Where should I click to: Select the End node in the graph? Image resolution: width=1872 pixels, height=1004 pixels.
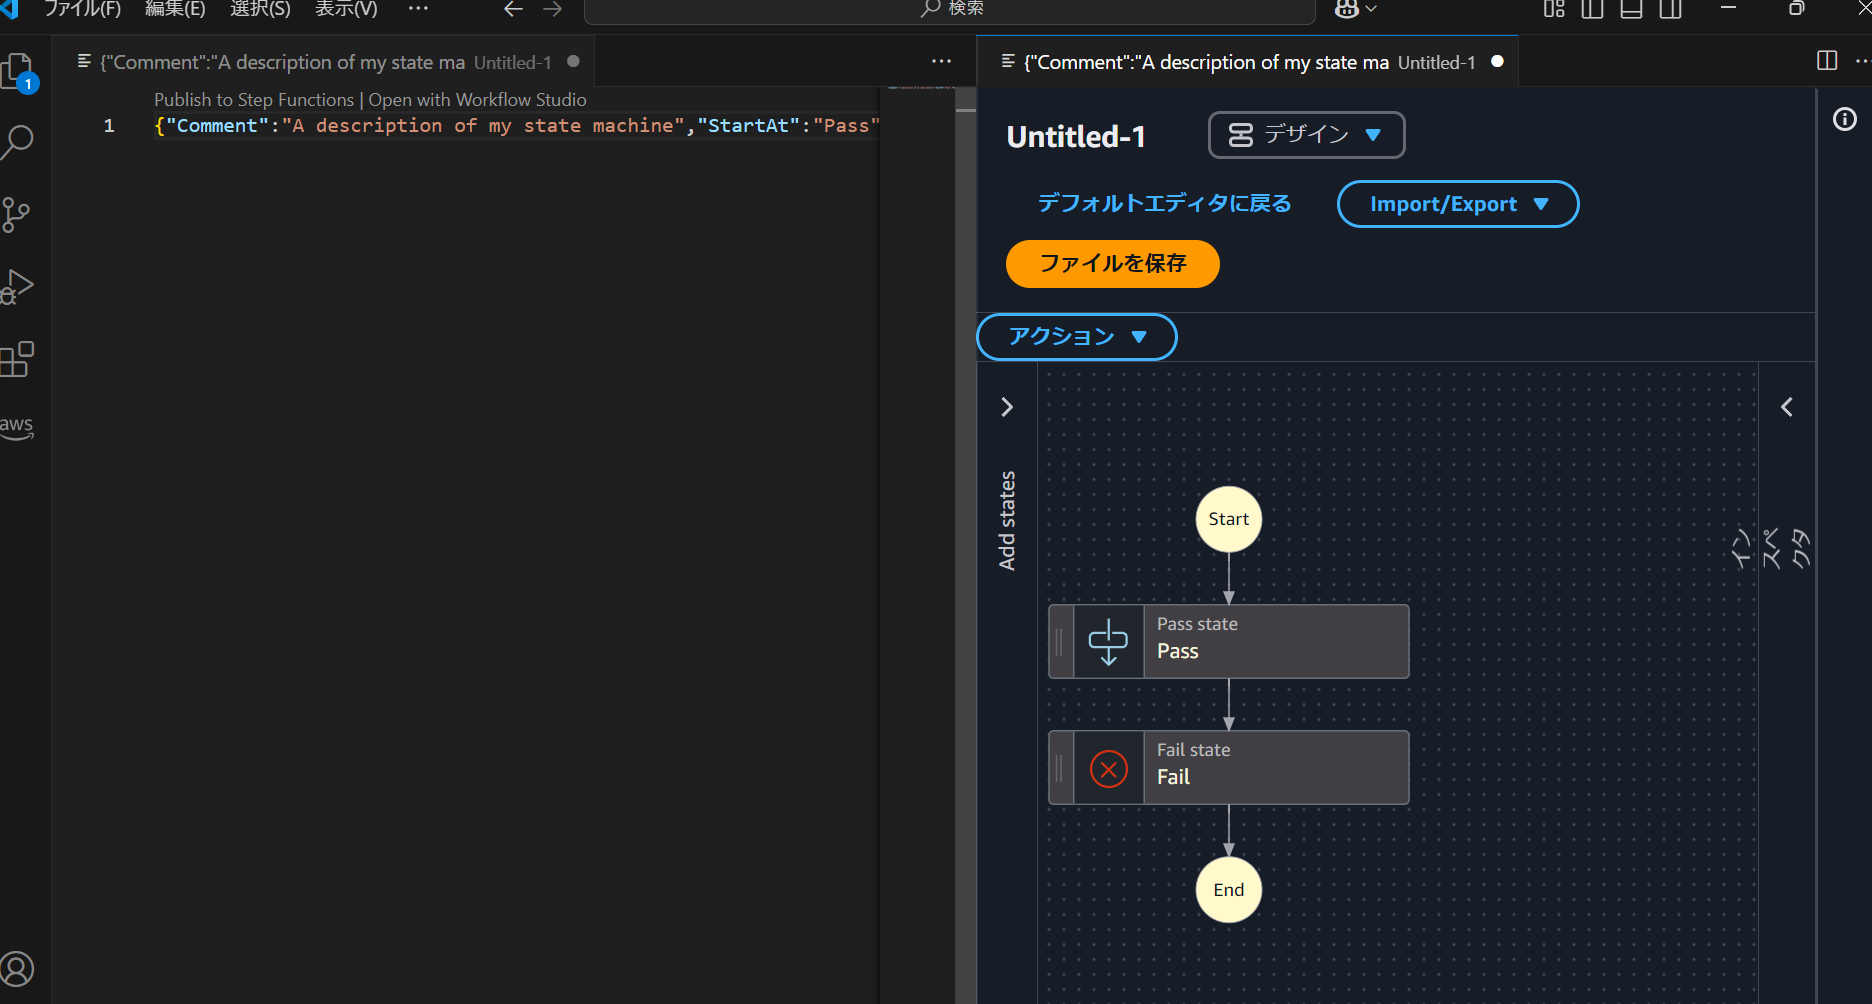pos(1229,890)
